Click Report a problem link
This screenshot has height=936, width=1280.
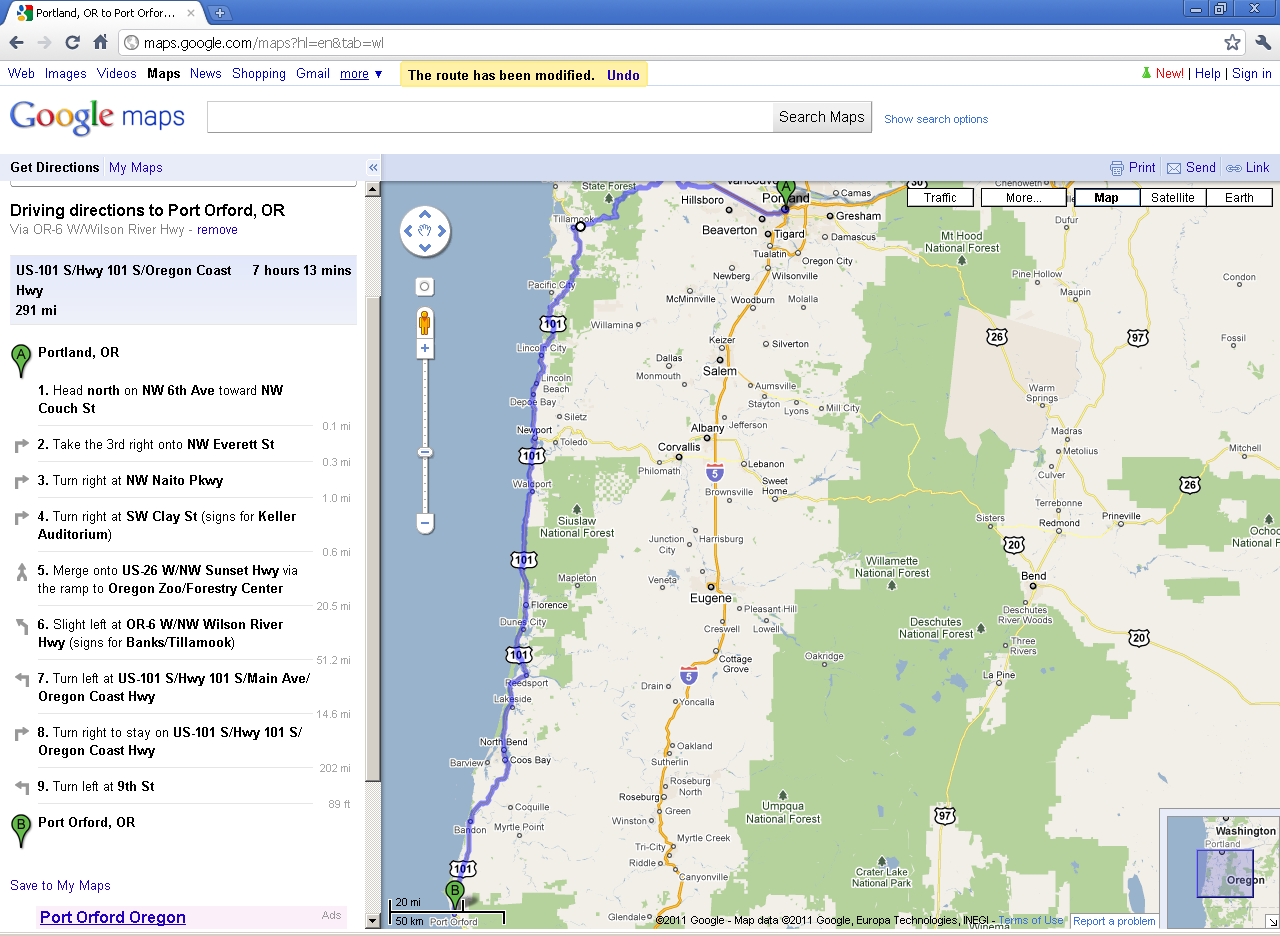pyautogui.click(x=1114, y=921)
